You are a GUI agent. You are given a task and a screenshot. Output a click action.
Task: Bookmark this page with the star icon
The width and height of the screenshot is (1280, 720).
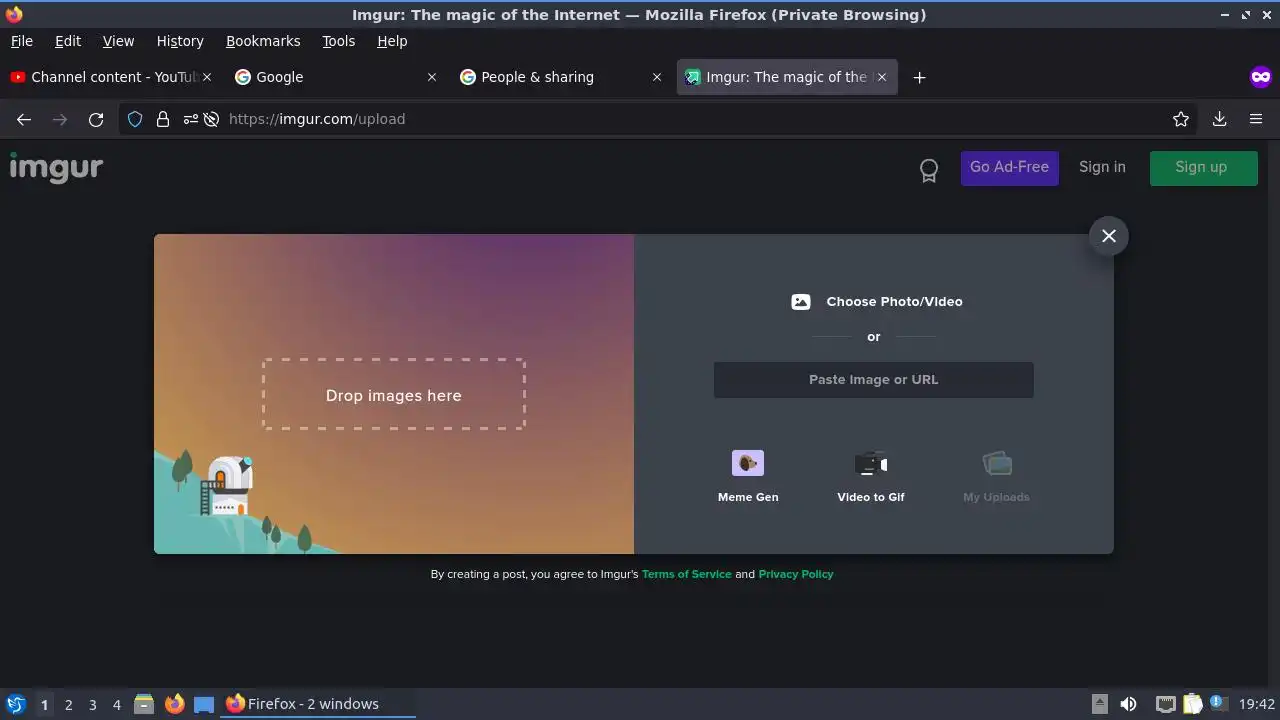tap(1181, 119)
